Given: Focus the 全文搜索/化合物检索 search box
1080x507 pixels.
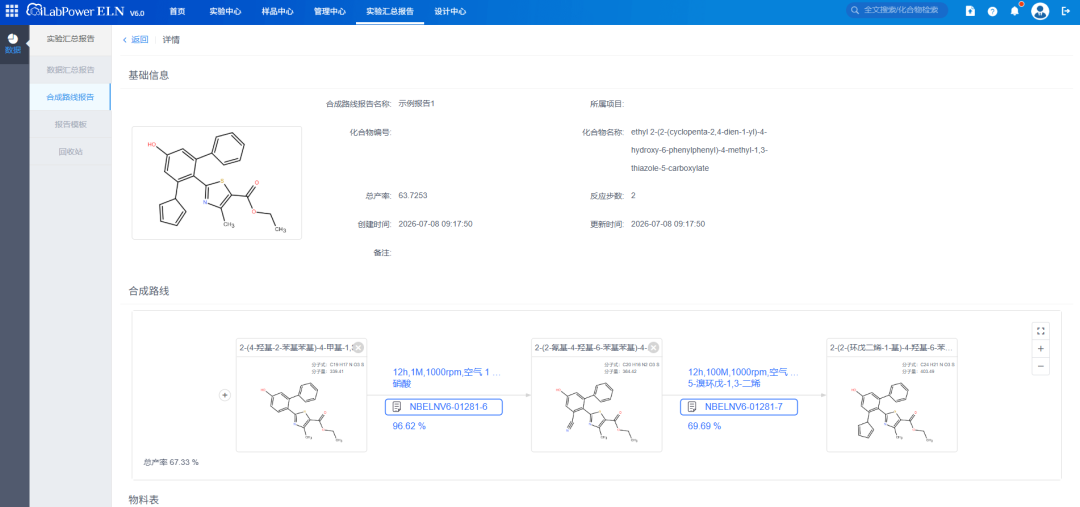Looking at the screenshot, I should (897, 10).
